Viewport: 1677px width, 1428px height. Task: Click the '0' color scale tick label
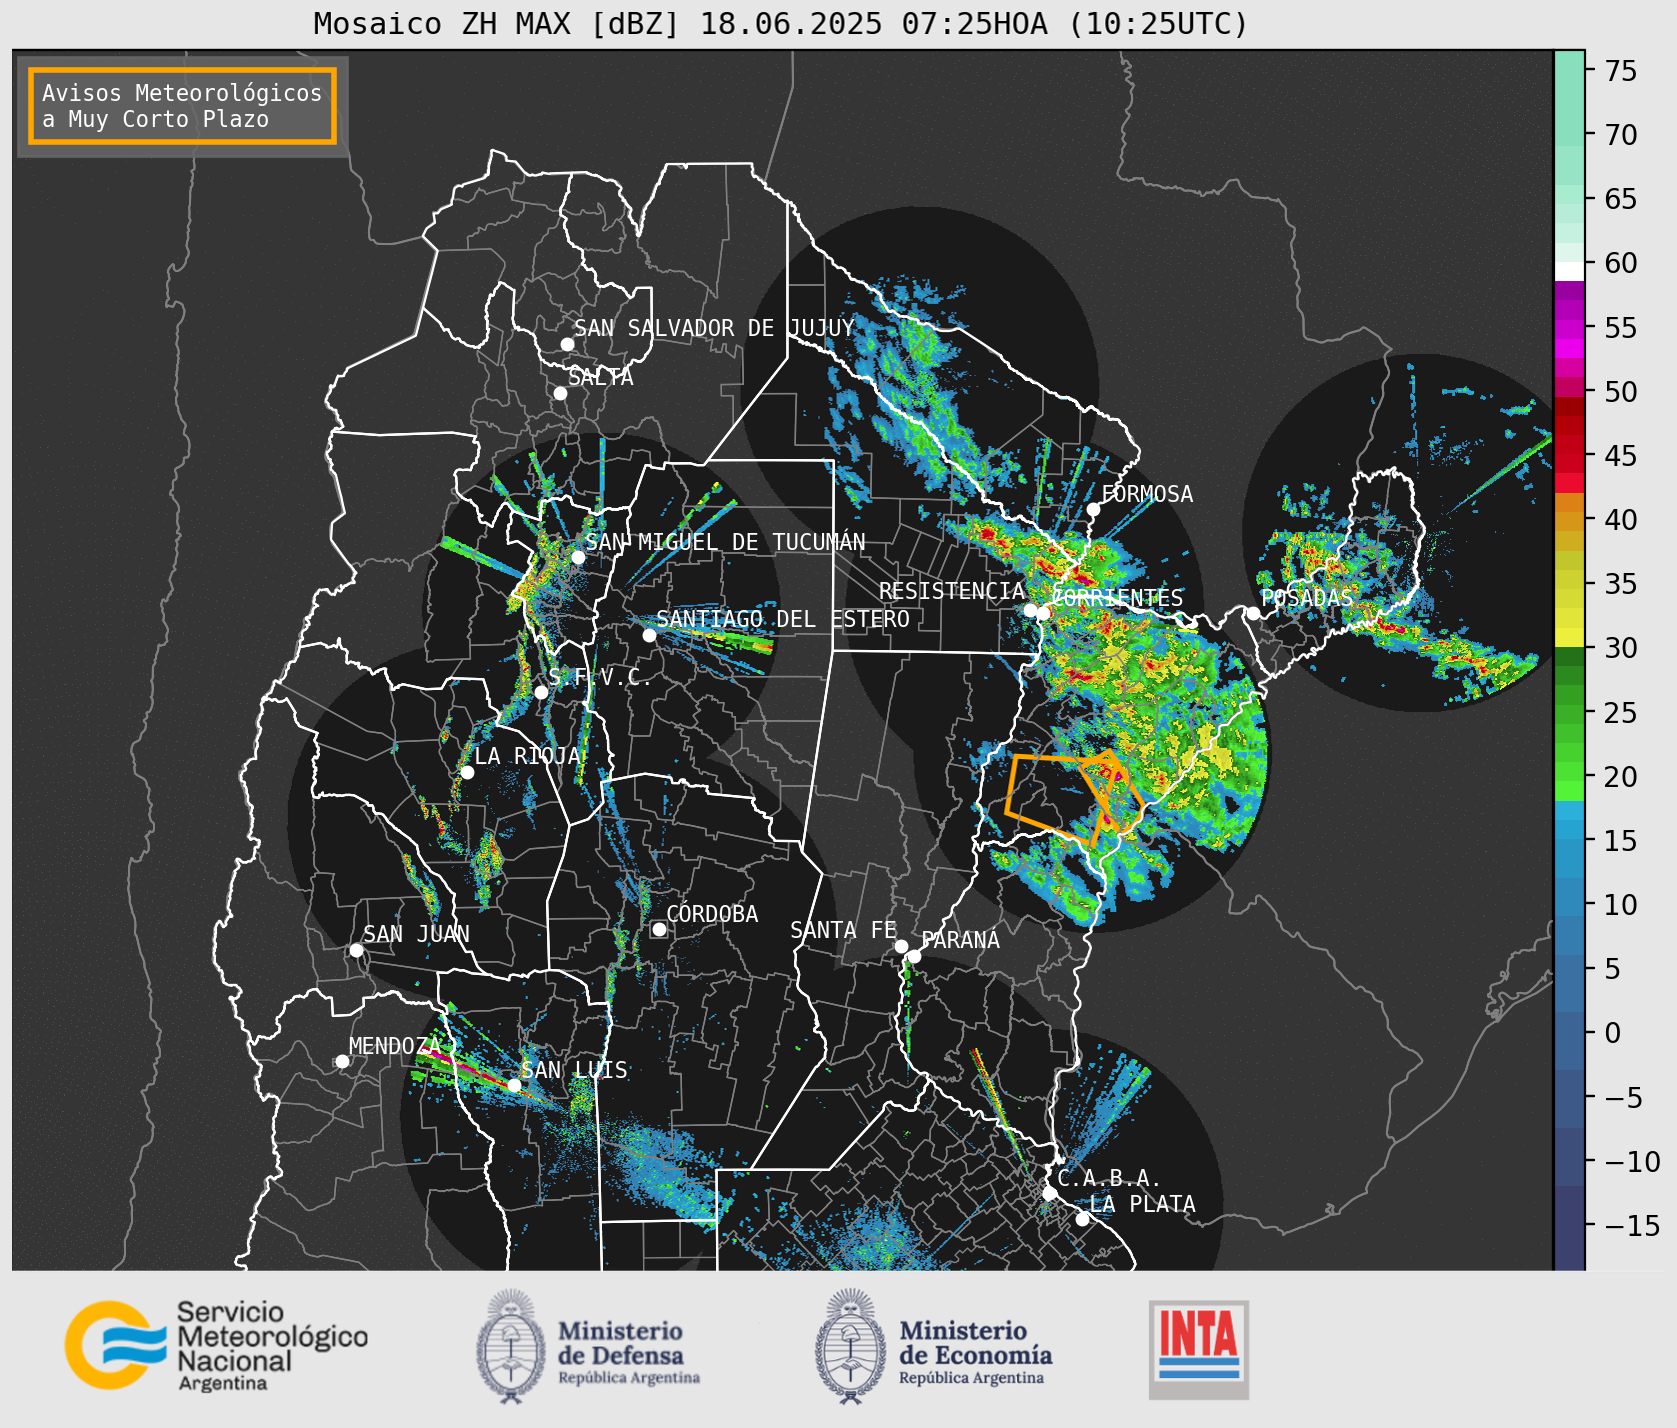click(1613, 1033)
